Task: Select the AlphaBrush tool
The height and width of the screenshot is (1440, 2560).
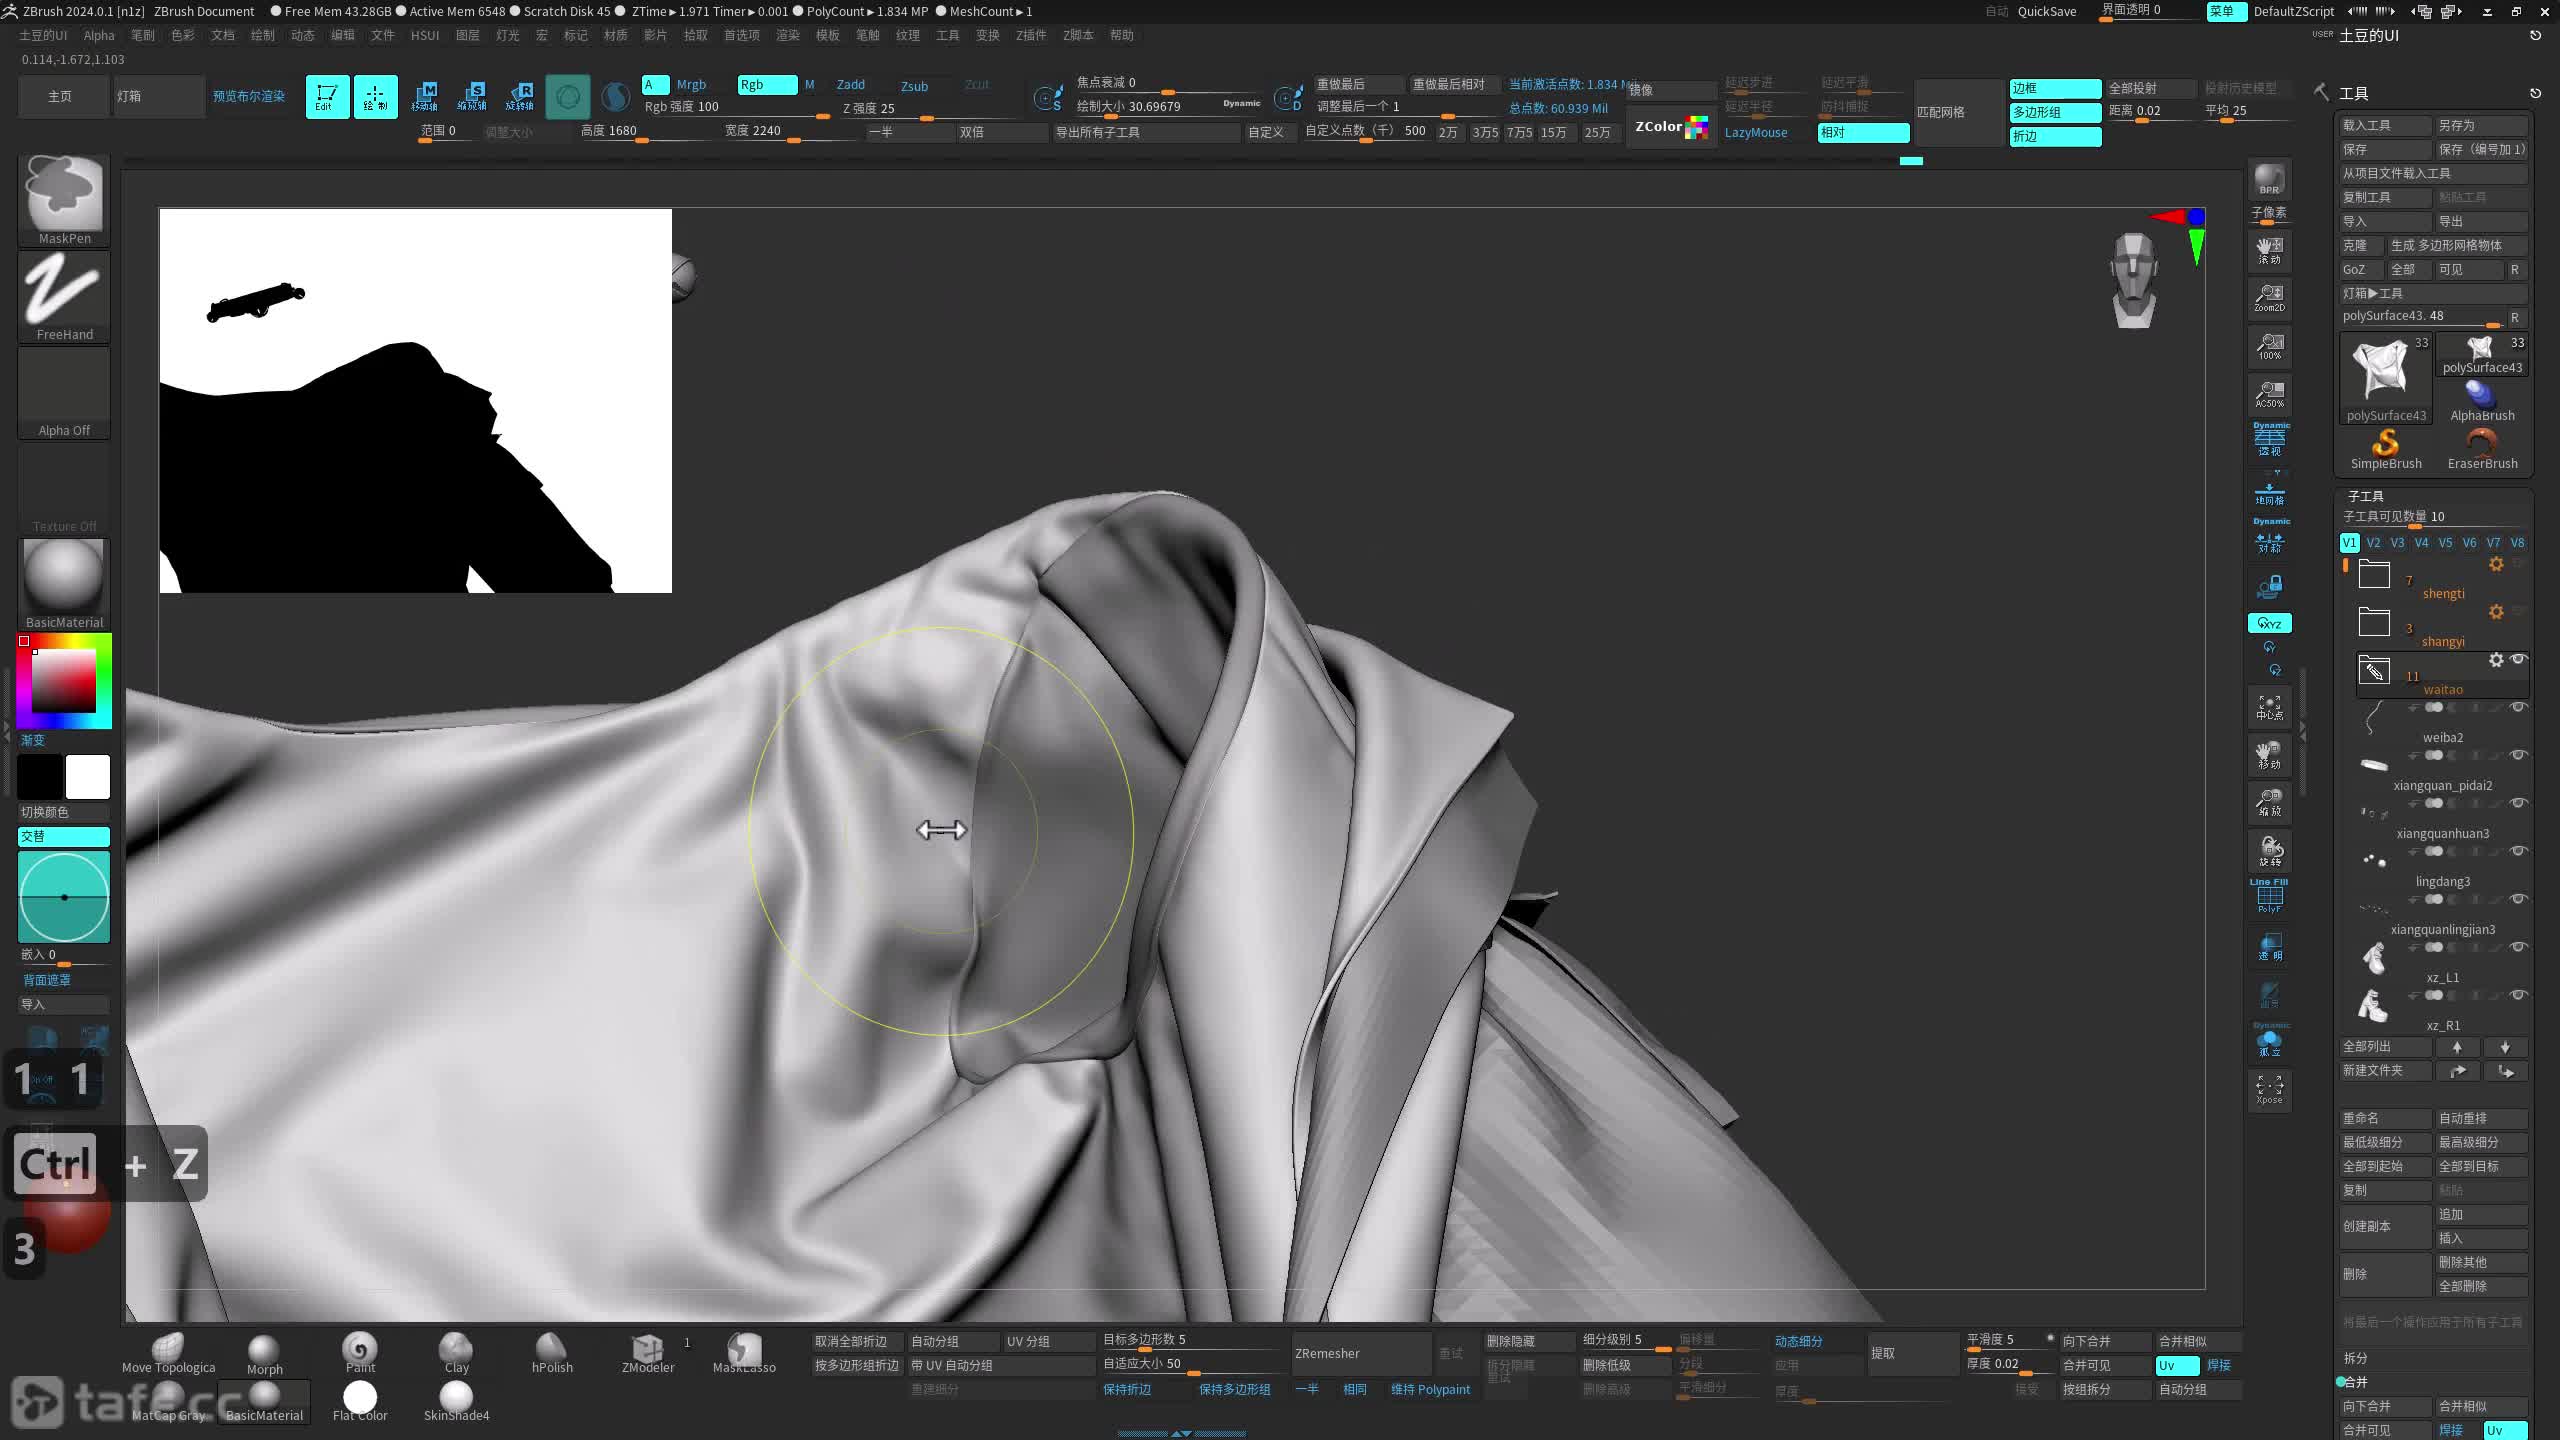Action: point(2482,400)
